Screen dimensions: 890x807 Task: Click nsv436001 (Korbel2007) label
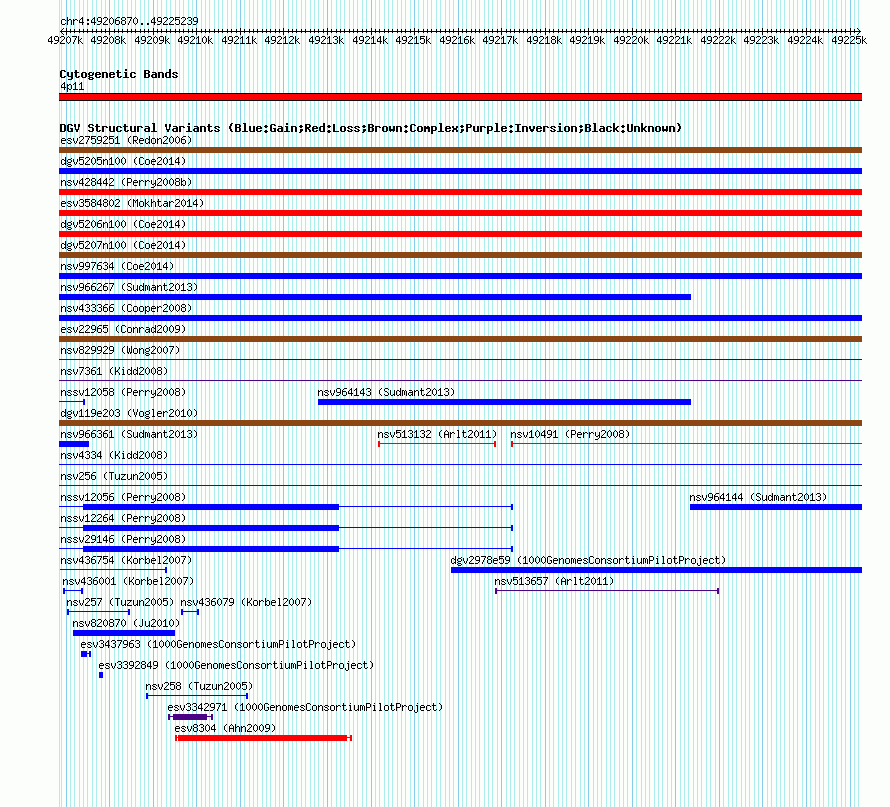tap(128, 581)
